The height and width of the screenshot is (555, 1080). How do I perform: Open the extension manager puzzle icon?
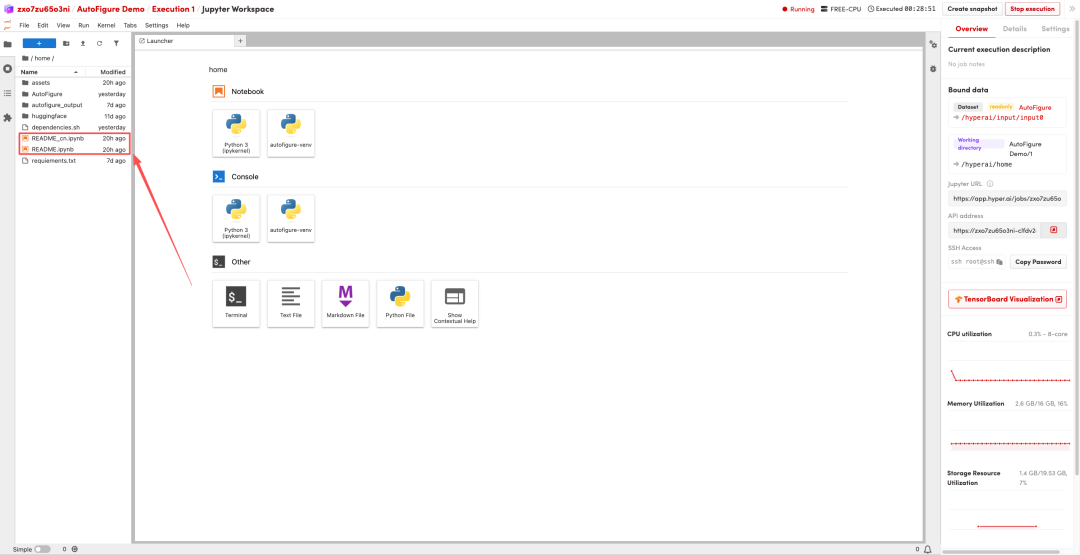(8, 118)
